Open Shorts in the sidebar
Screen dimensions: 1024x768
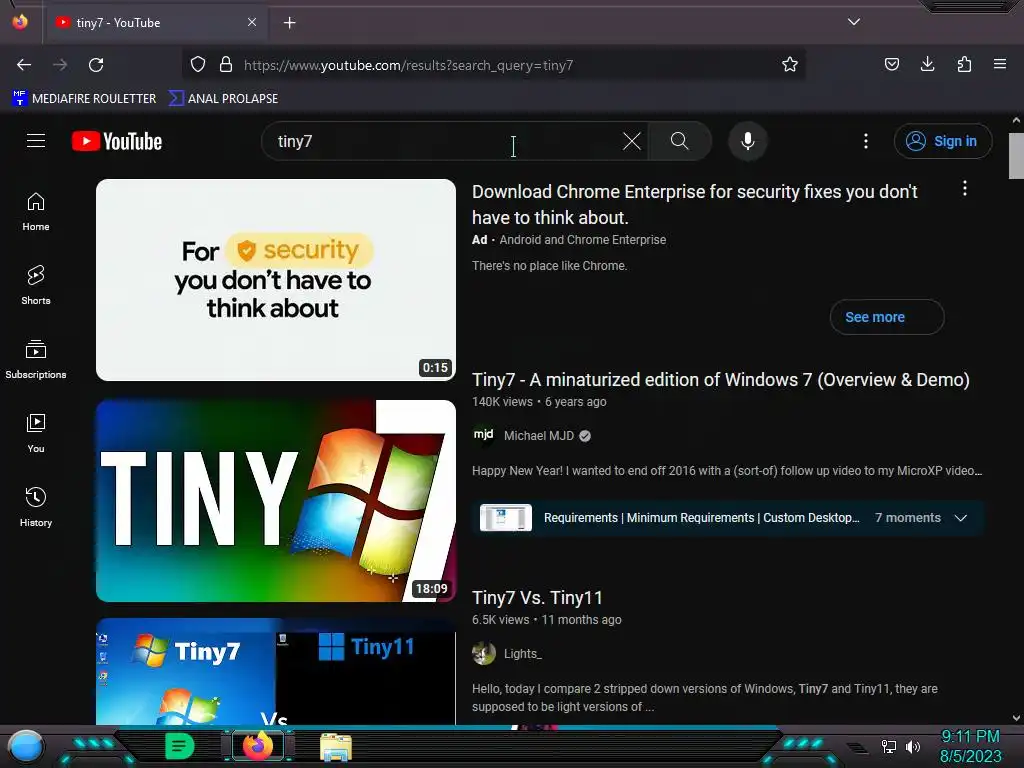coord(36,285)
